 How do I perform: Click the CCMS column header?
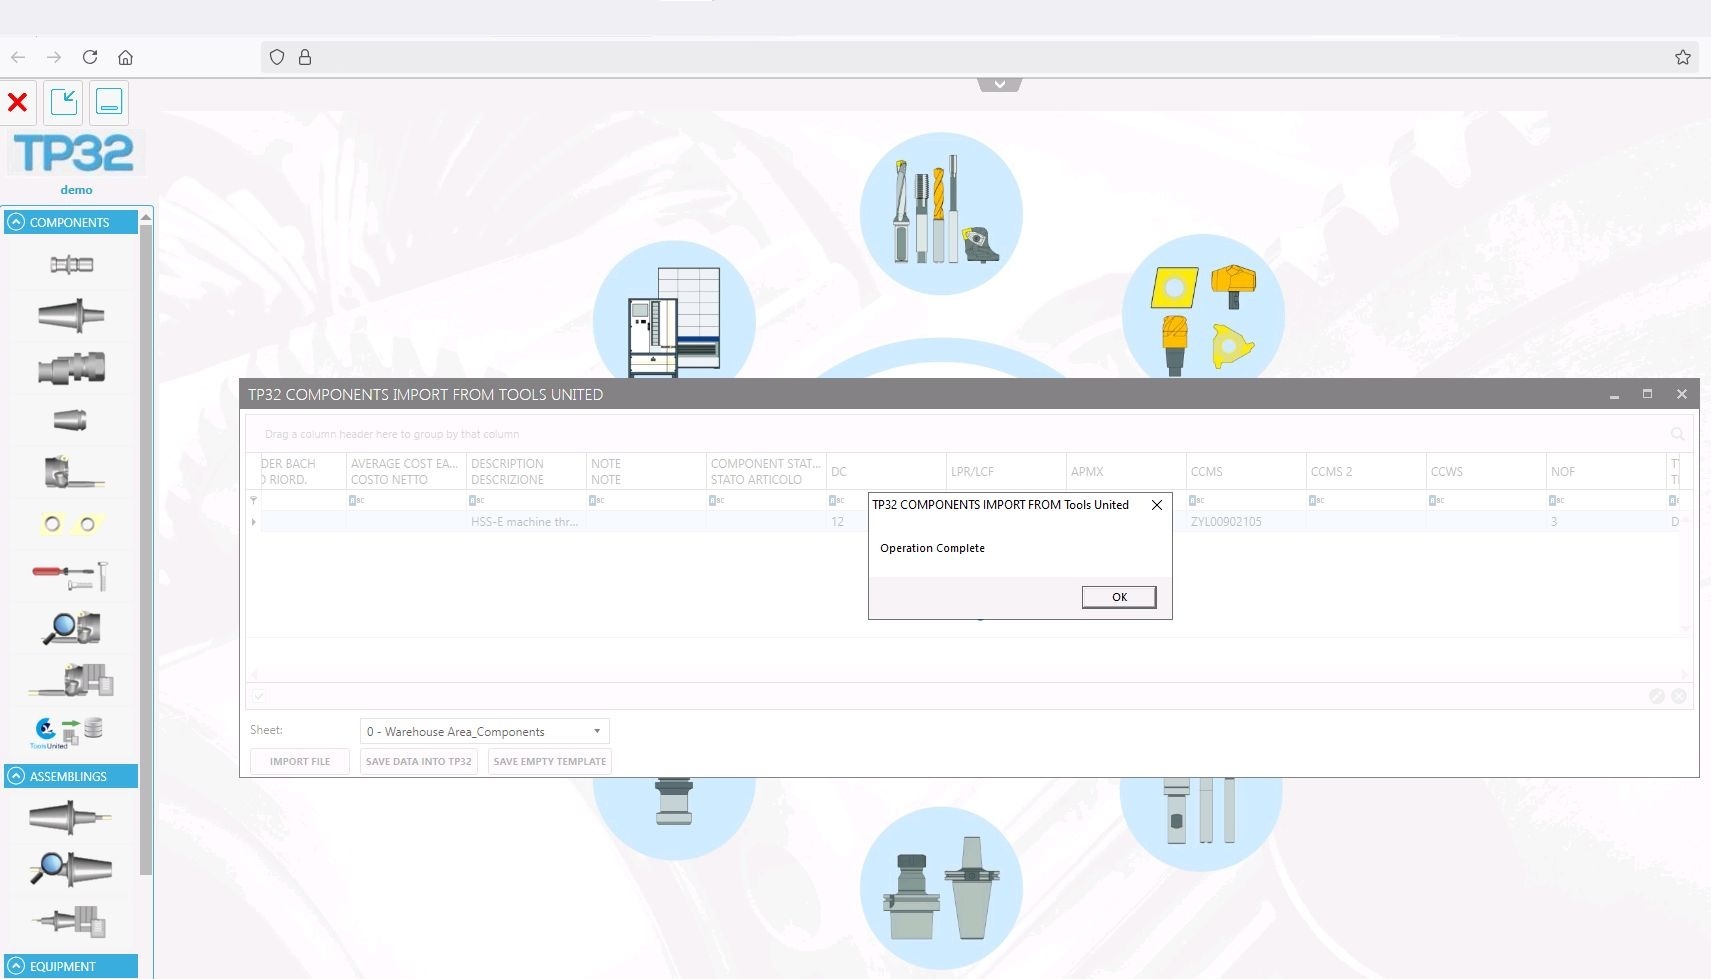pos(1246,471)
